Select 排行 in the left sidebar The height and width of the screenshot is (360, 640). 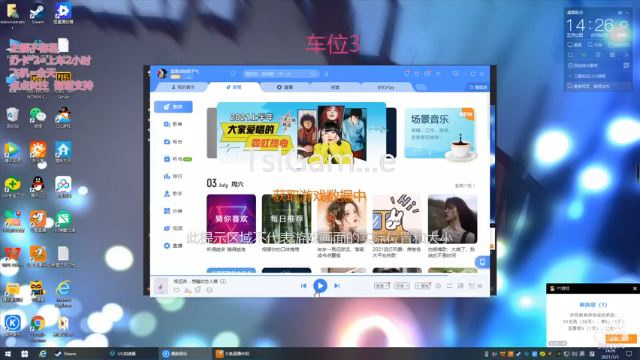pyautogui.click(x=173, y=176)
